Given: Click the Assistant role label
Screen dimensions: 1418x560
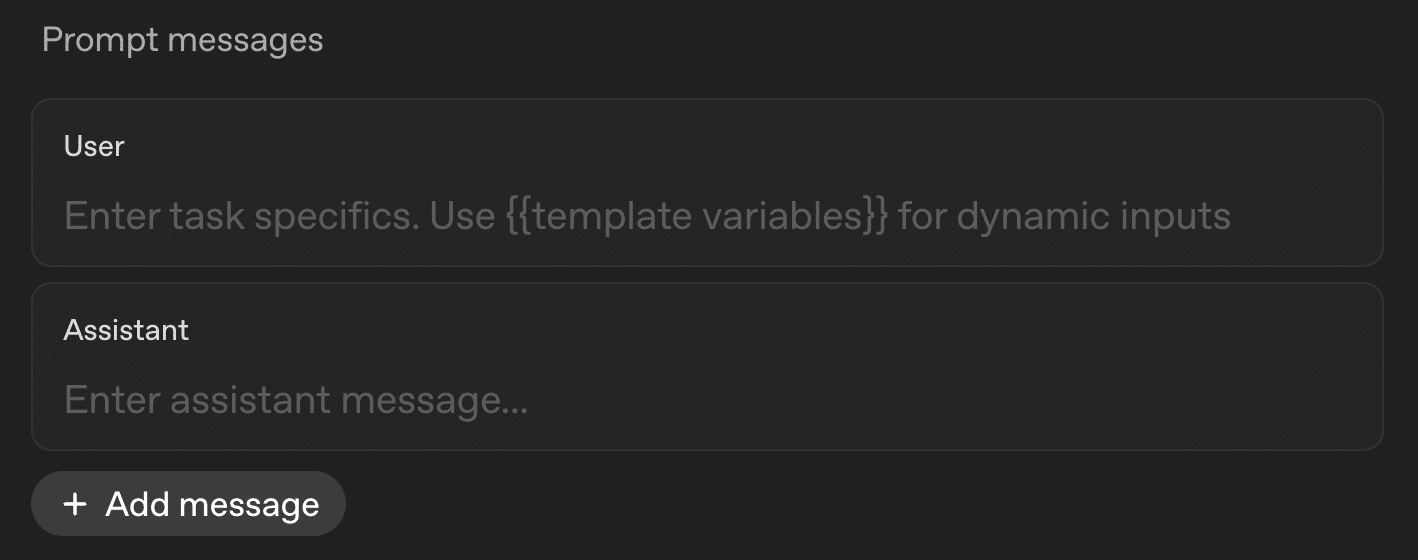Looking at the screenshot, I should pyautogui.click(x=126, y=330).
